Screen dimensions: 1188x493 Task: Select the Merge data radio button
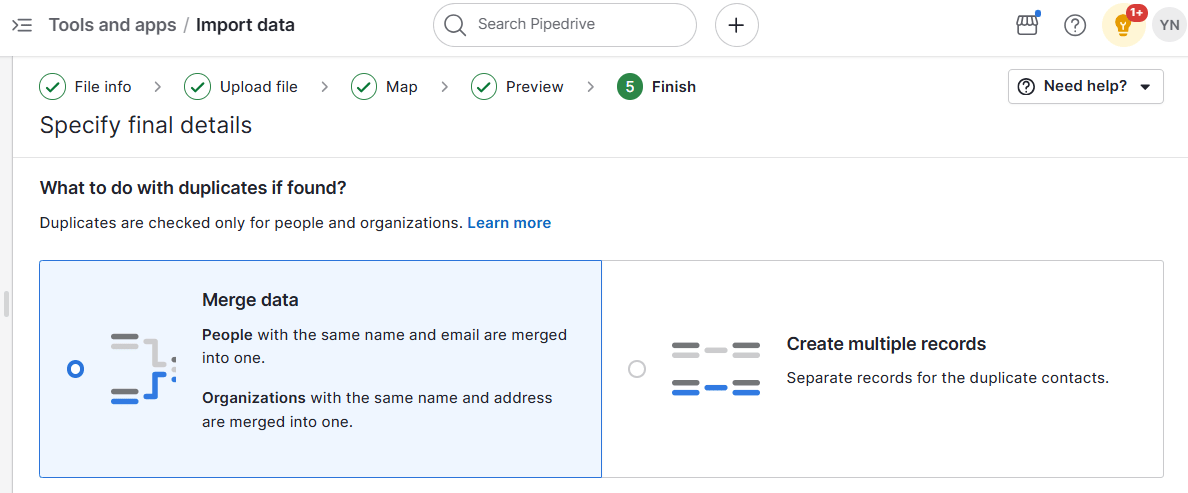[x=75, y=369]
